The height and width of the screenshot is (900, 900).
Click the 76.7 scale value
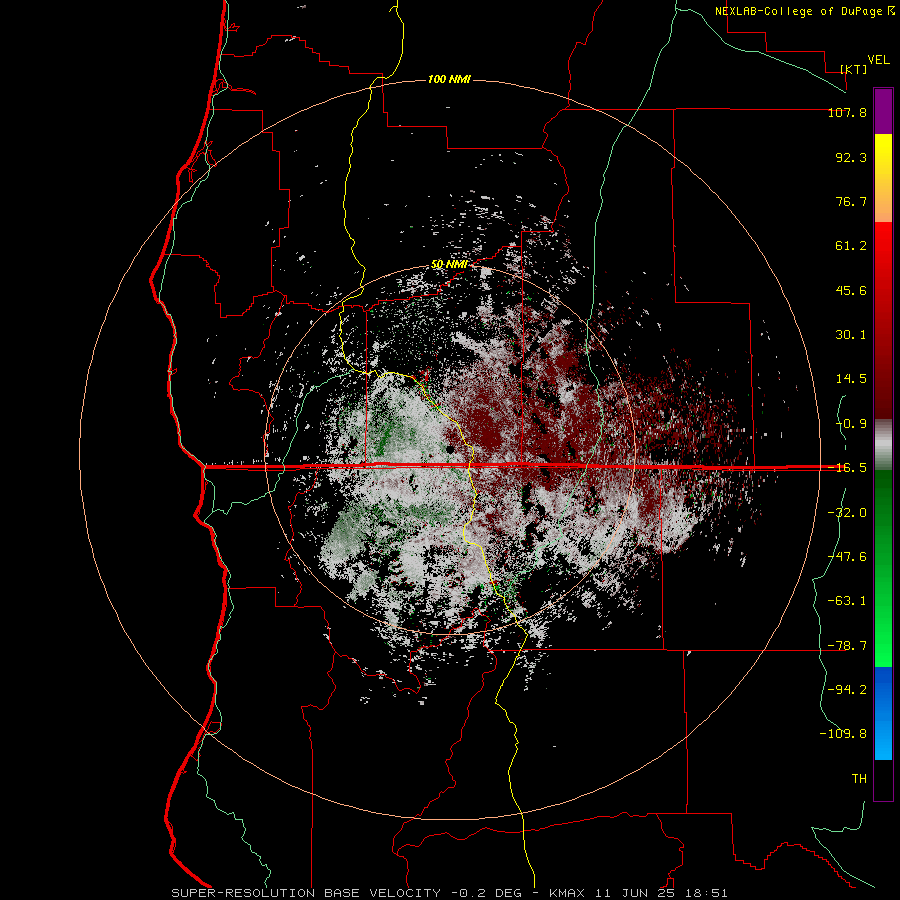(851, 201)
